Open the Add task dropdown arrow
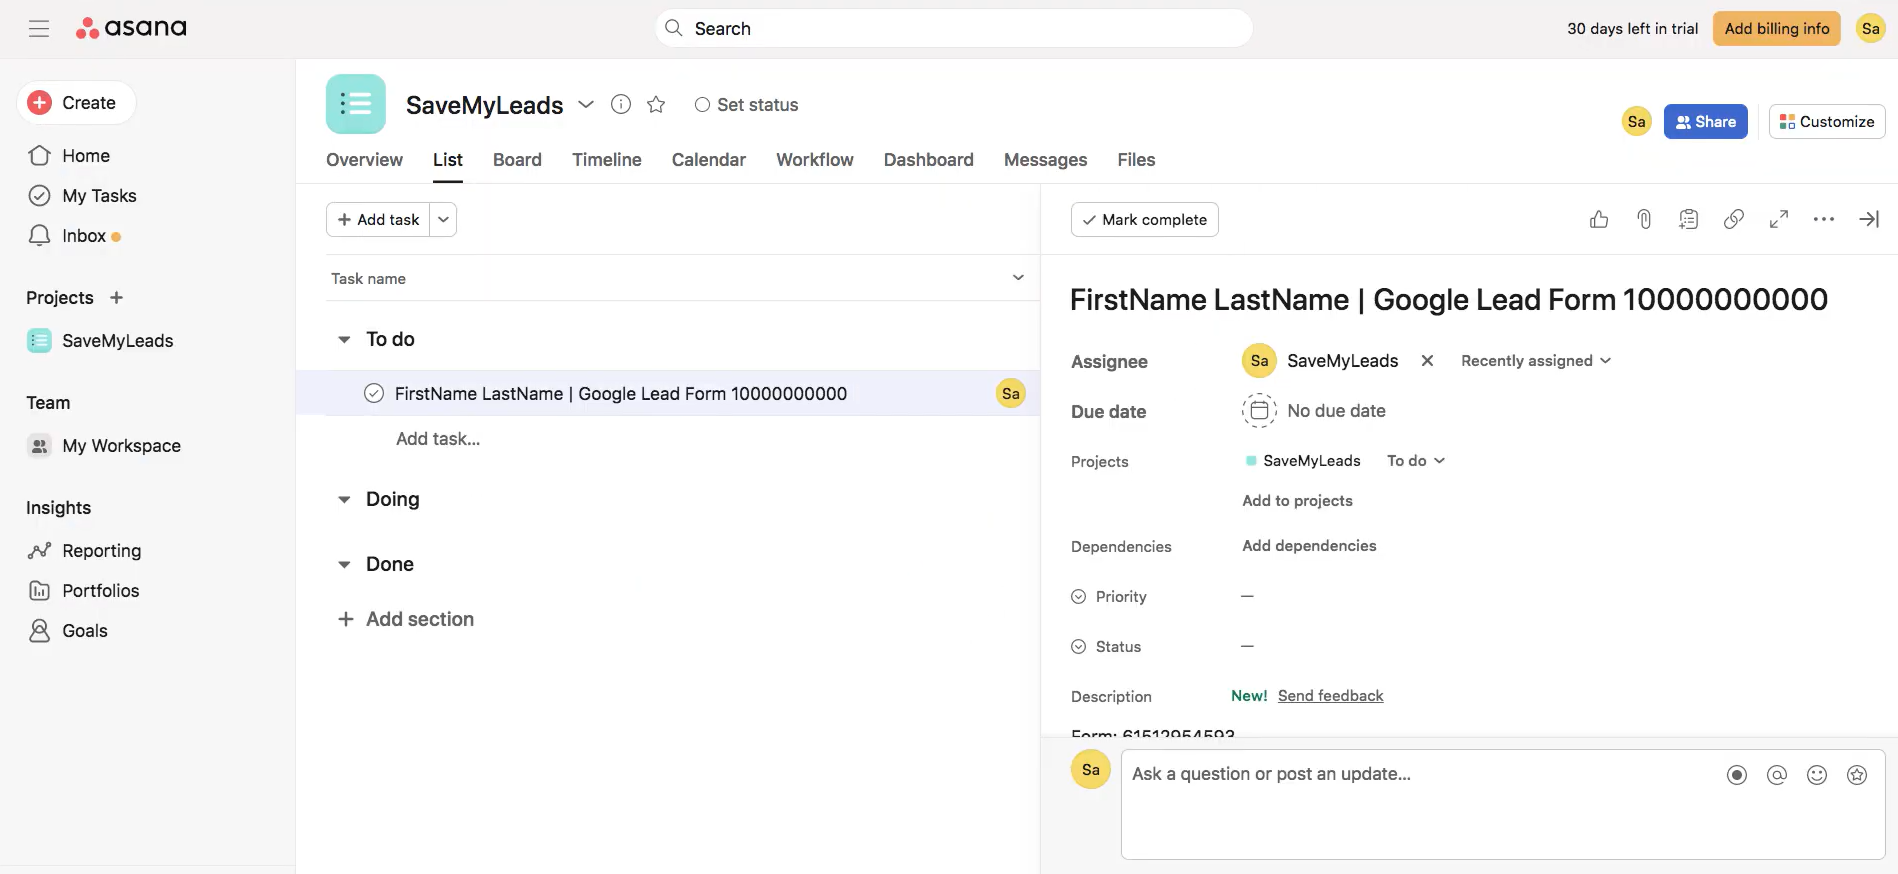The width and height of the screenshot is (1898, 874). coord(443,220)
